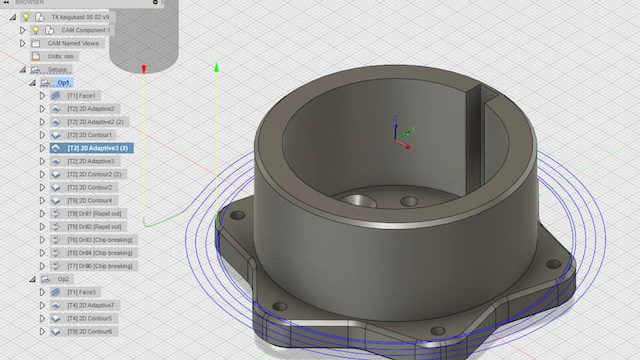Select the 'T4 kaigukast 00 02 v9' label
Screen dimensions: 640x360
click(x=80, y=17)
